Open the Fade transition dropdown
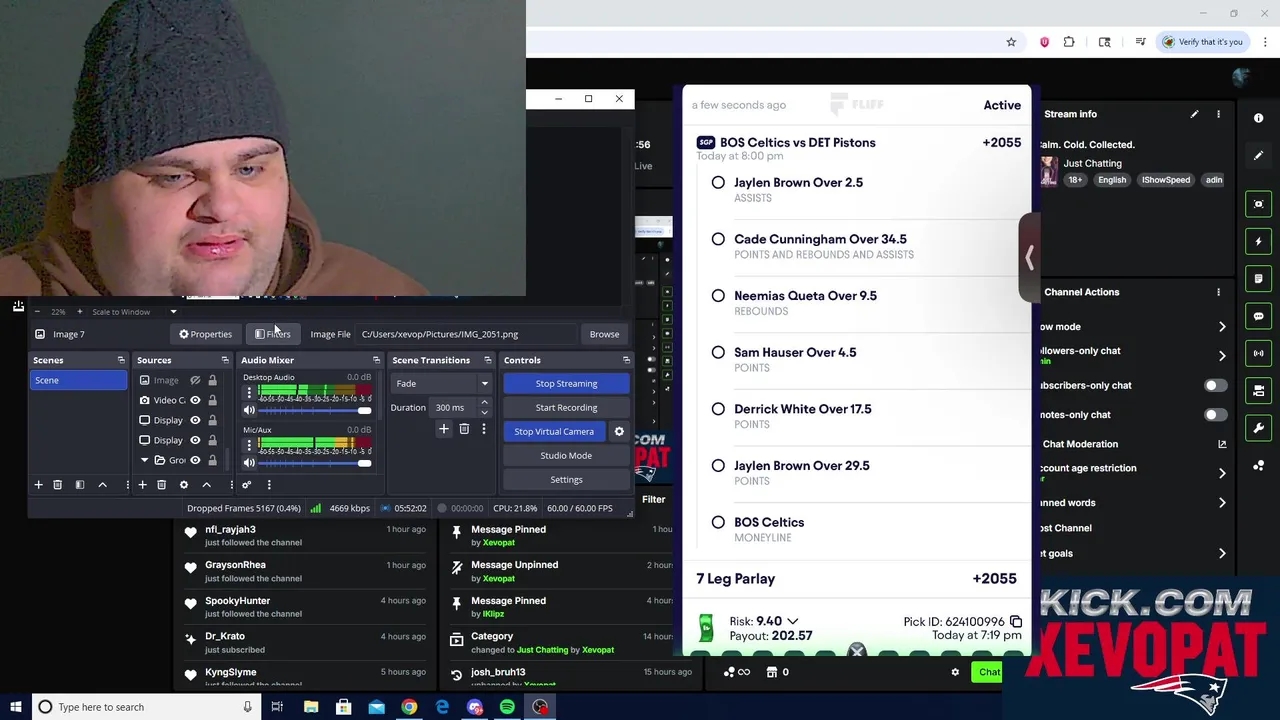Viewport: 1280px width, 720px height. pos(443,384)
